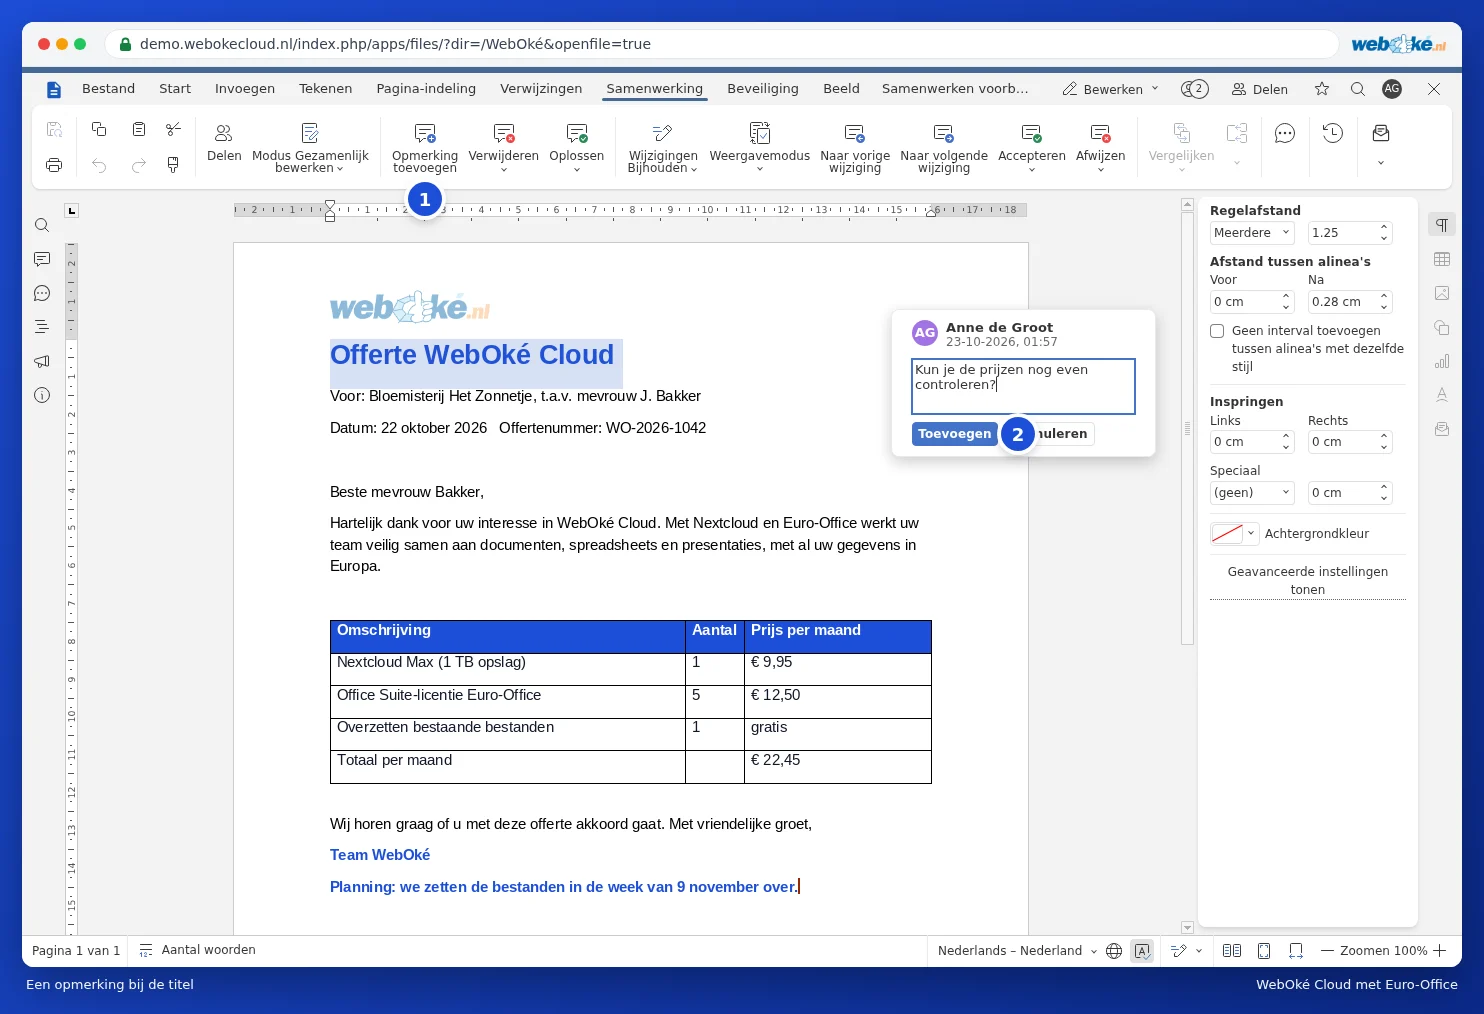
Task: Click Aantal woorden in the status bar
Action: point(198,951)
